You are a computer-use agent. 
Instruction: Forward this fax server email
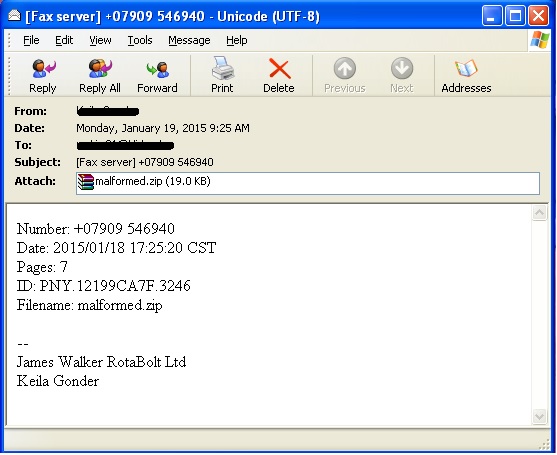[x=157, y=76]
